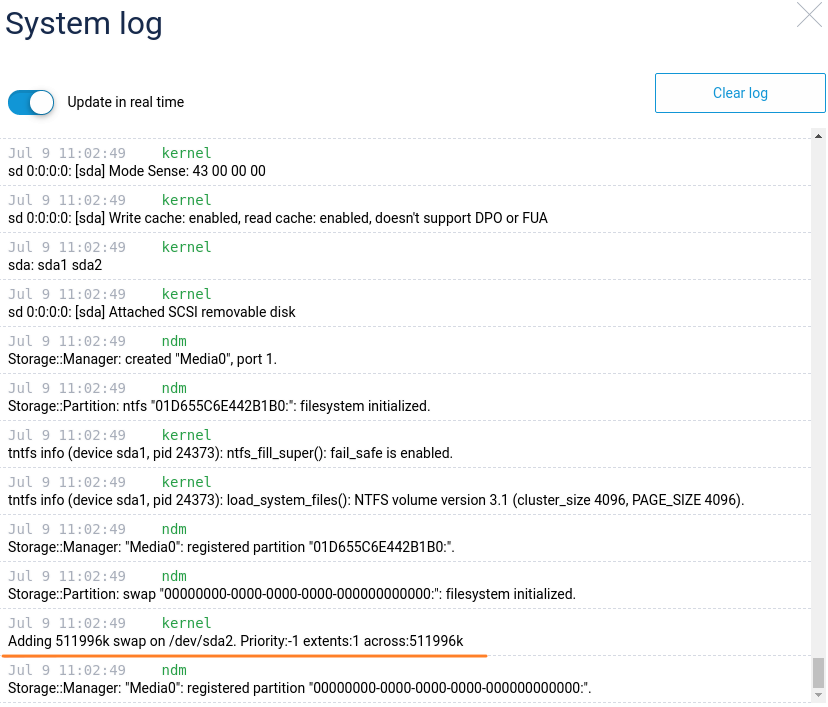Select the 'Adding 511996k swap' kernel entry

pos(236,641)
